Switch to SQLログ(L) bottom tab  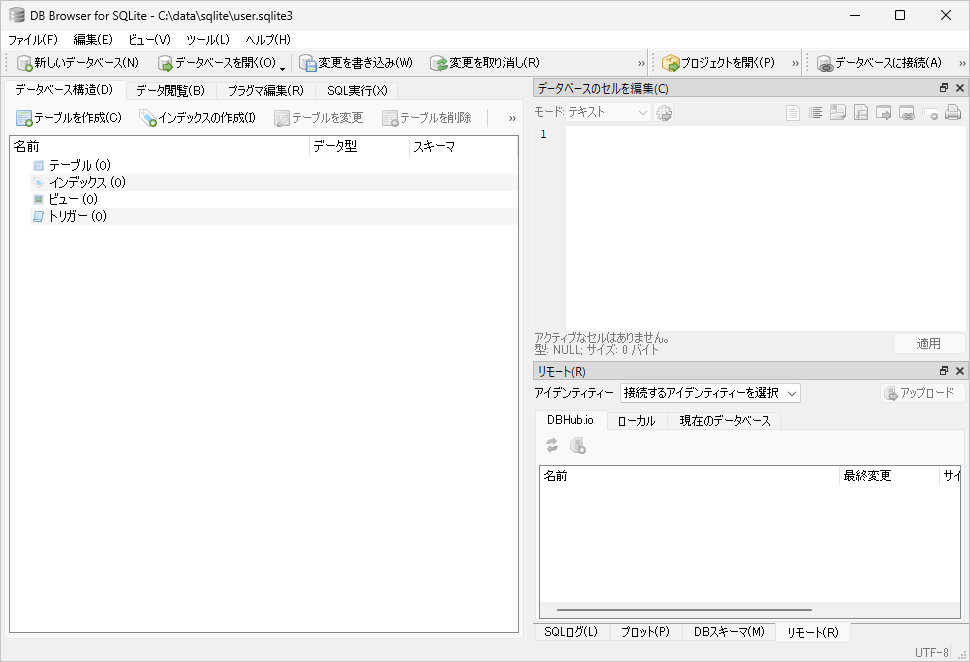point(571,632)
